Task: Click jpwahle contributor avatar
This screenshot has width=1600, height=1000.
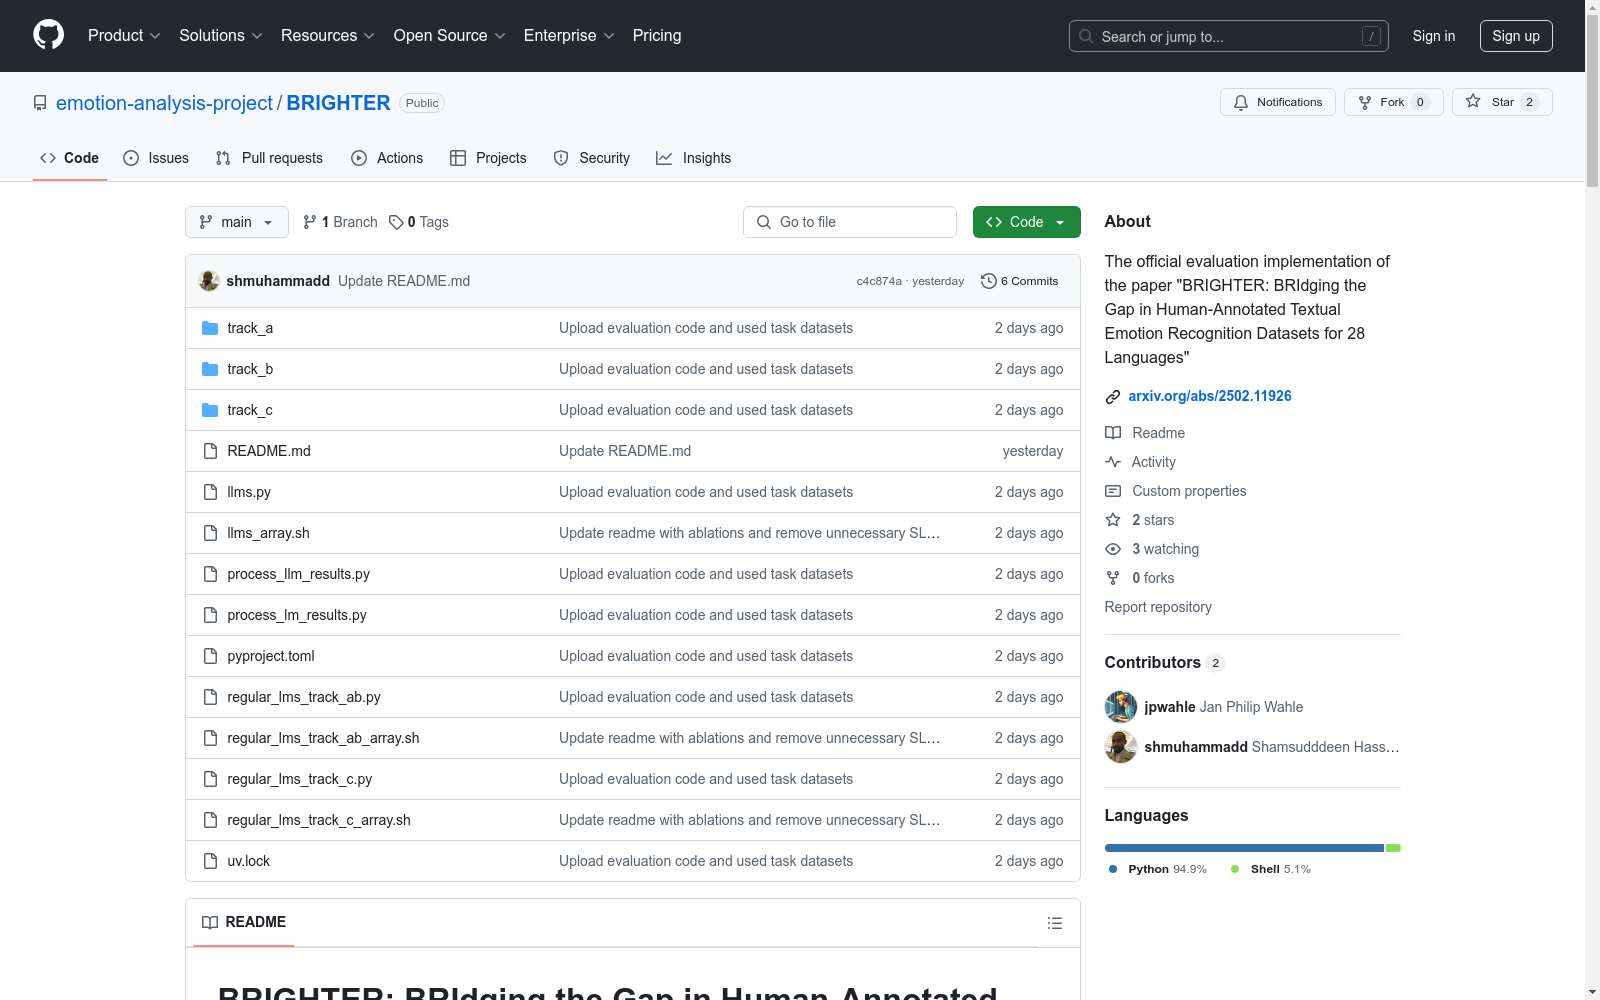Action: tap(1121, 707)
